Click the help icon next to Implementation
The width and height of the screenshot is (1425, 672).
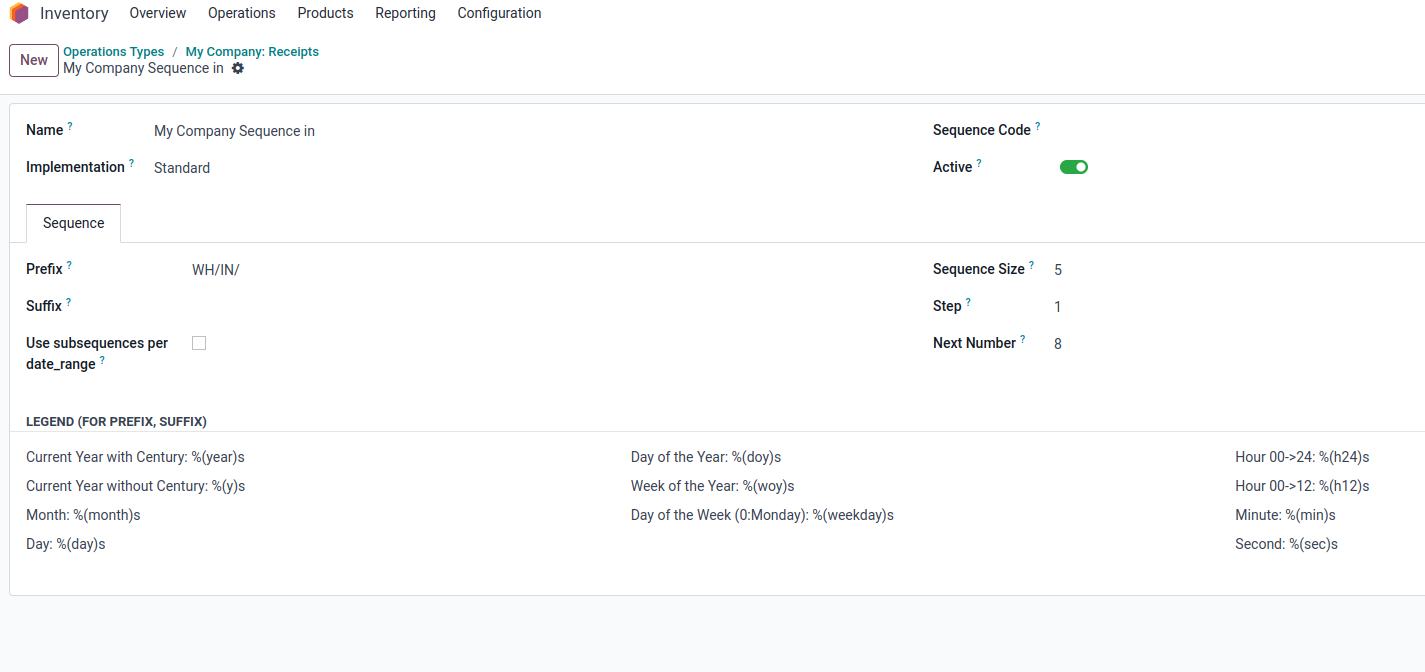click(131, 164)
